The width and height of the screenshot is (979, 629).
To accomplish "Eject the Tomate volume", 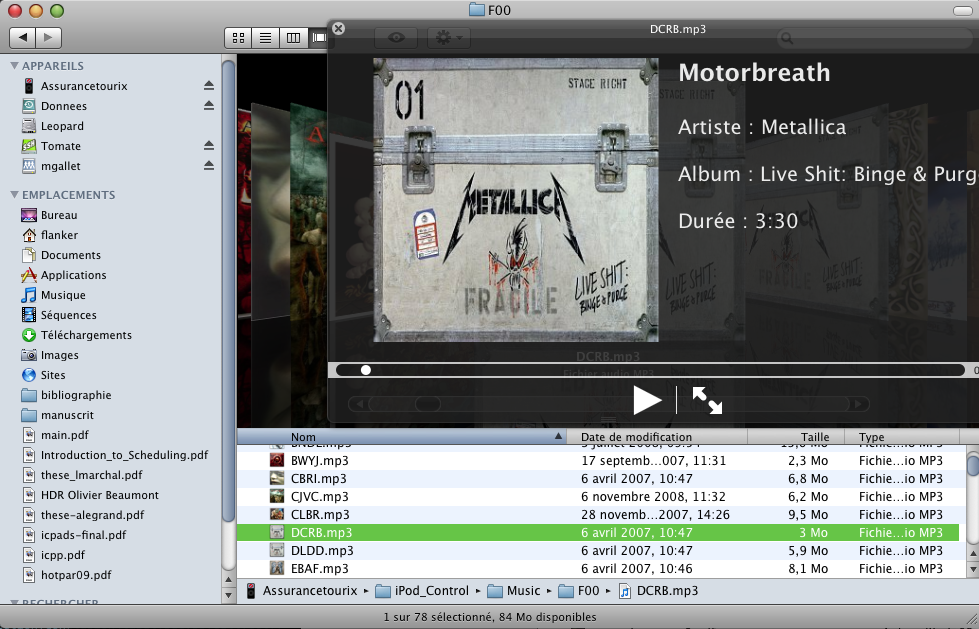I will coord(209,146).
